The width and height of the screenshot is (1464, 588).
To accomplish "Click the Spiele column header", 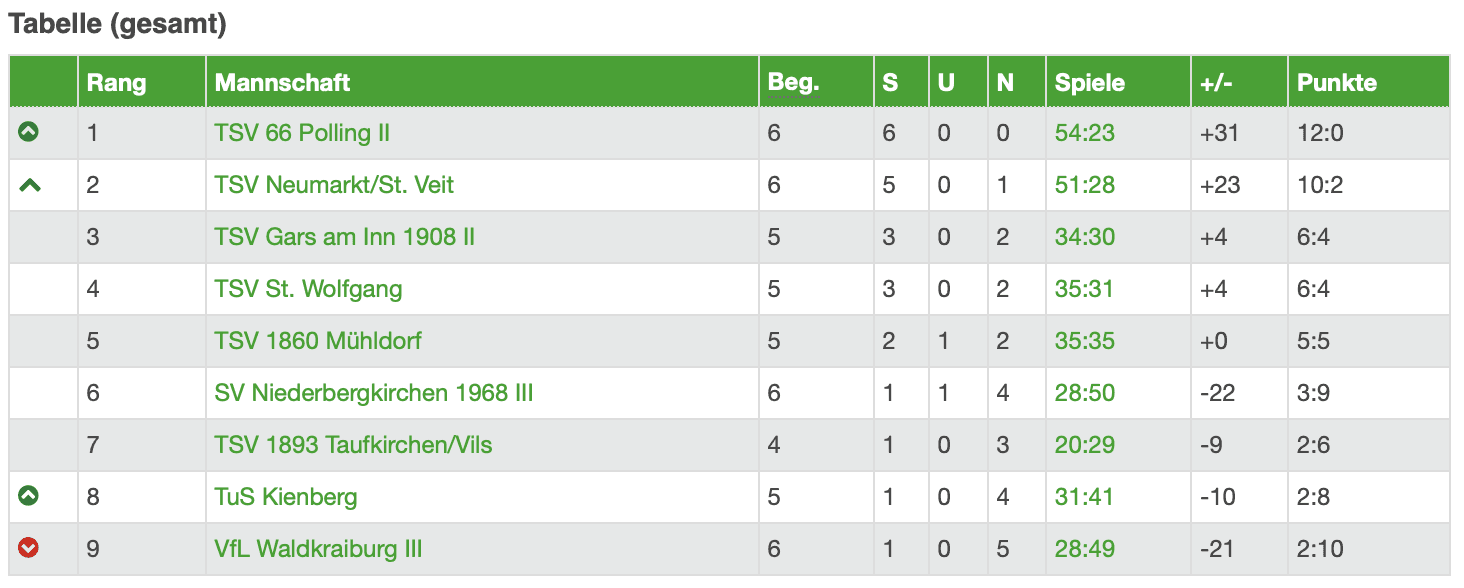I will (1089, 82).
